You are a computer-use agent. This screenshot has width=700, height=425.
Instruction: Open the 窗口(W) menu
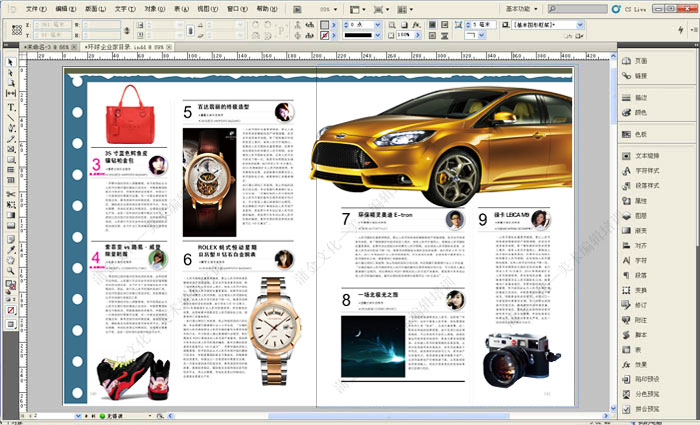[237, 9]
